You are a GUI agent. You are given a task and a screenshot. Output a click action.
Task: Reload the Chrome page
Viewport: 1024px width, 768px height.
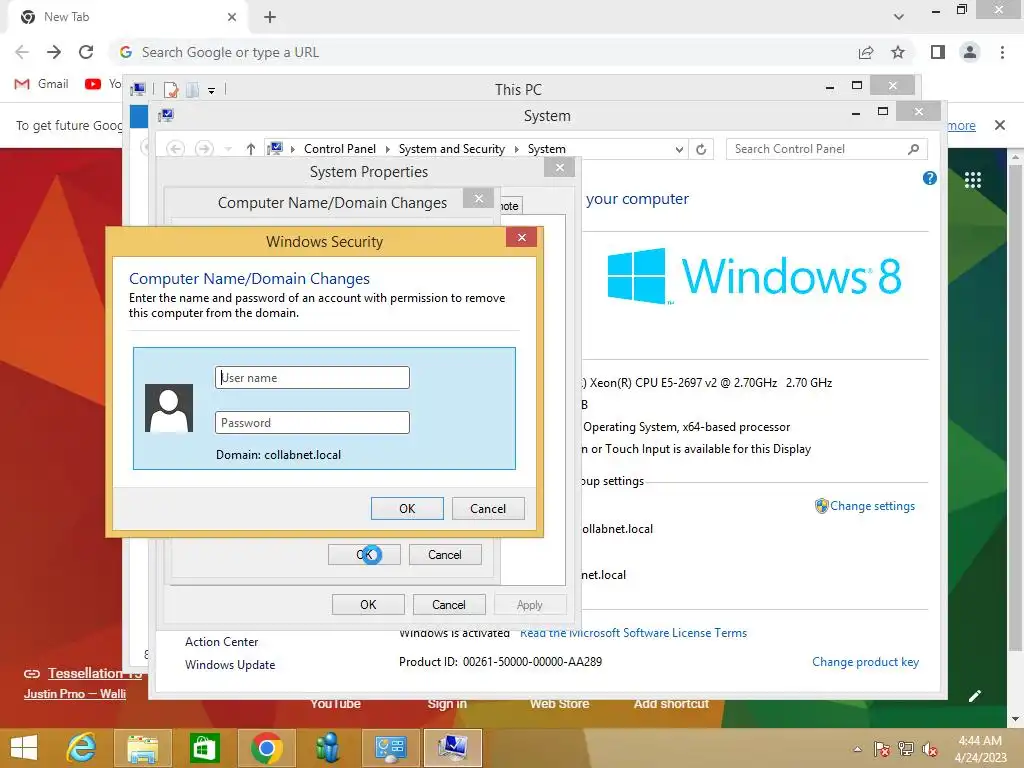86,52
